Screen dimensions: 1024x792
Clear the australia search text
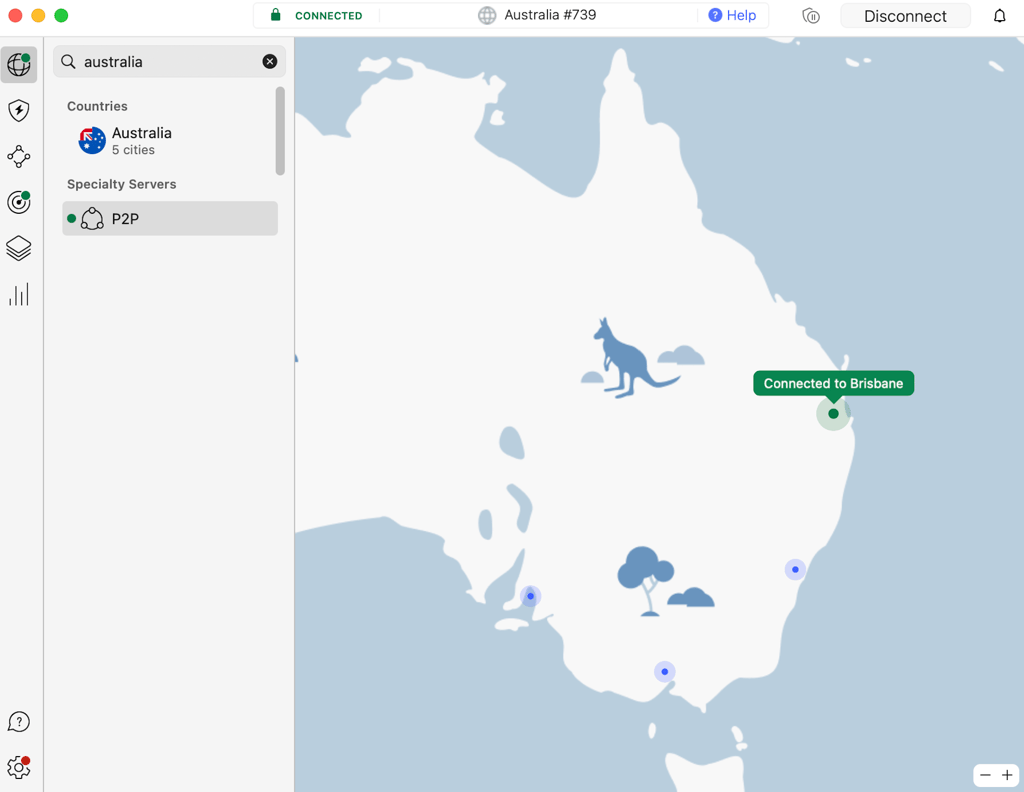tap(270, 61)
